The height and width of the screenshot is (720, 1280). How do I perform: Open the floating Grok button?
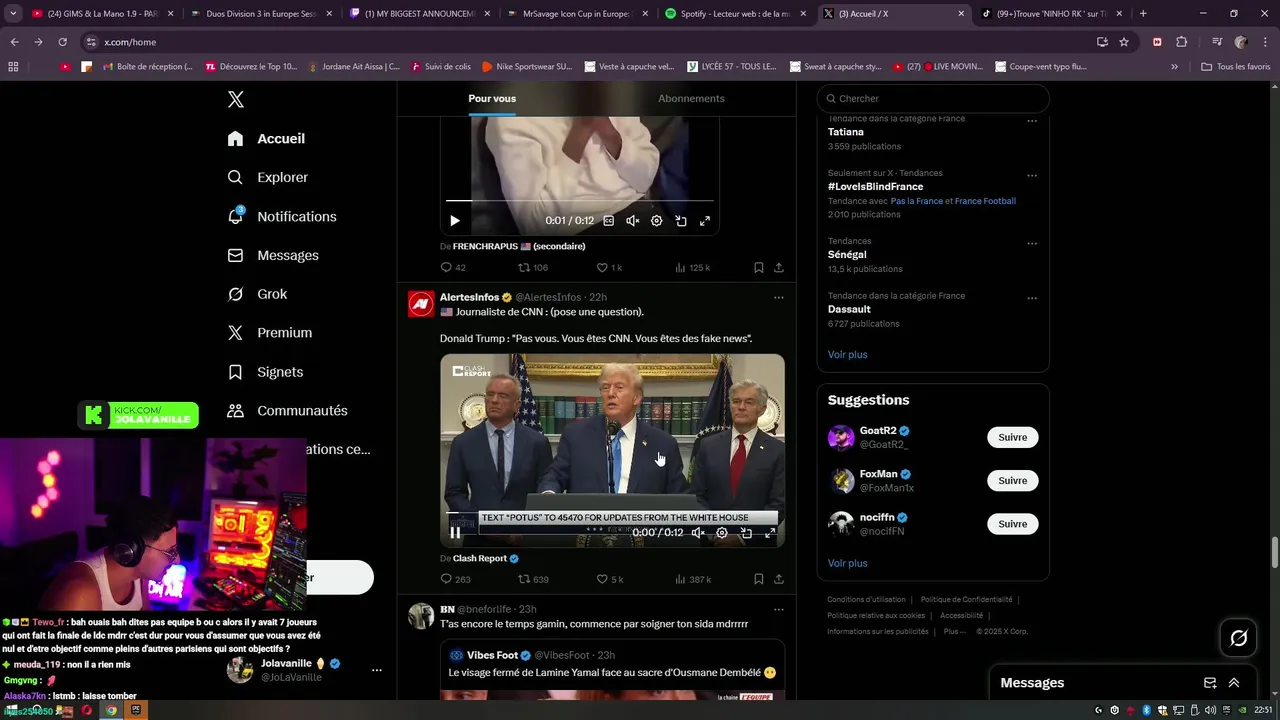click(x=1238, y=638)
